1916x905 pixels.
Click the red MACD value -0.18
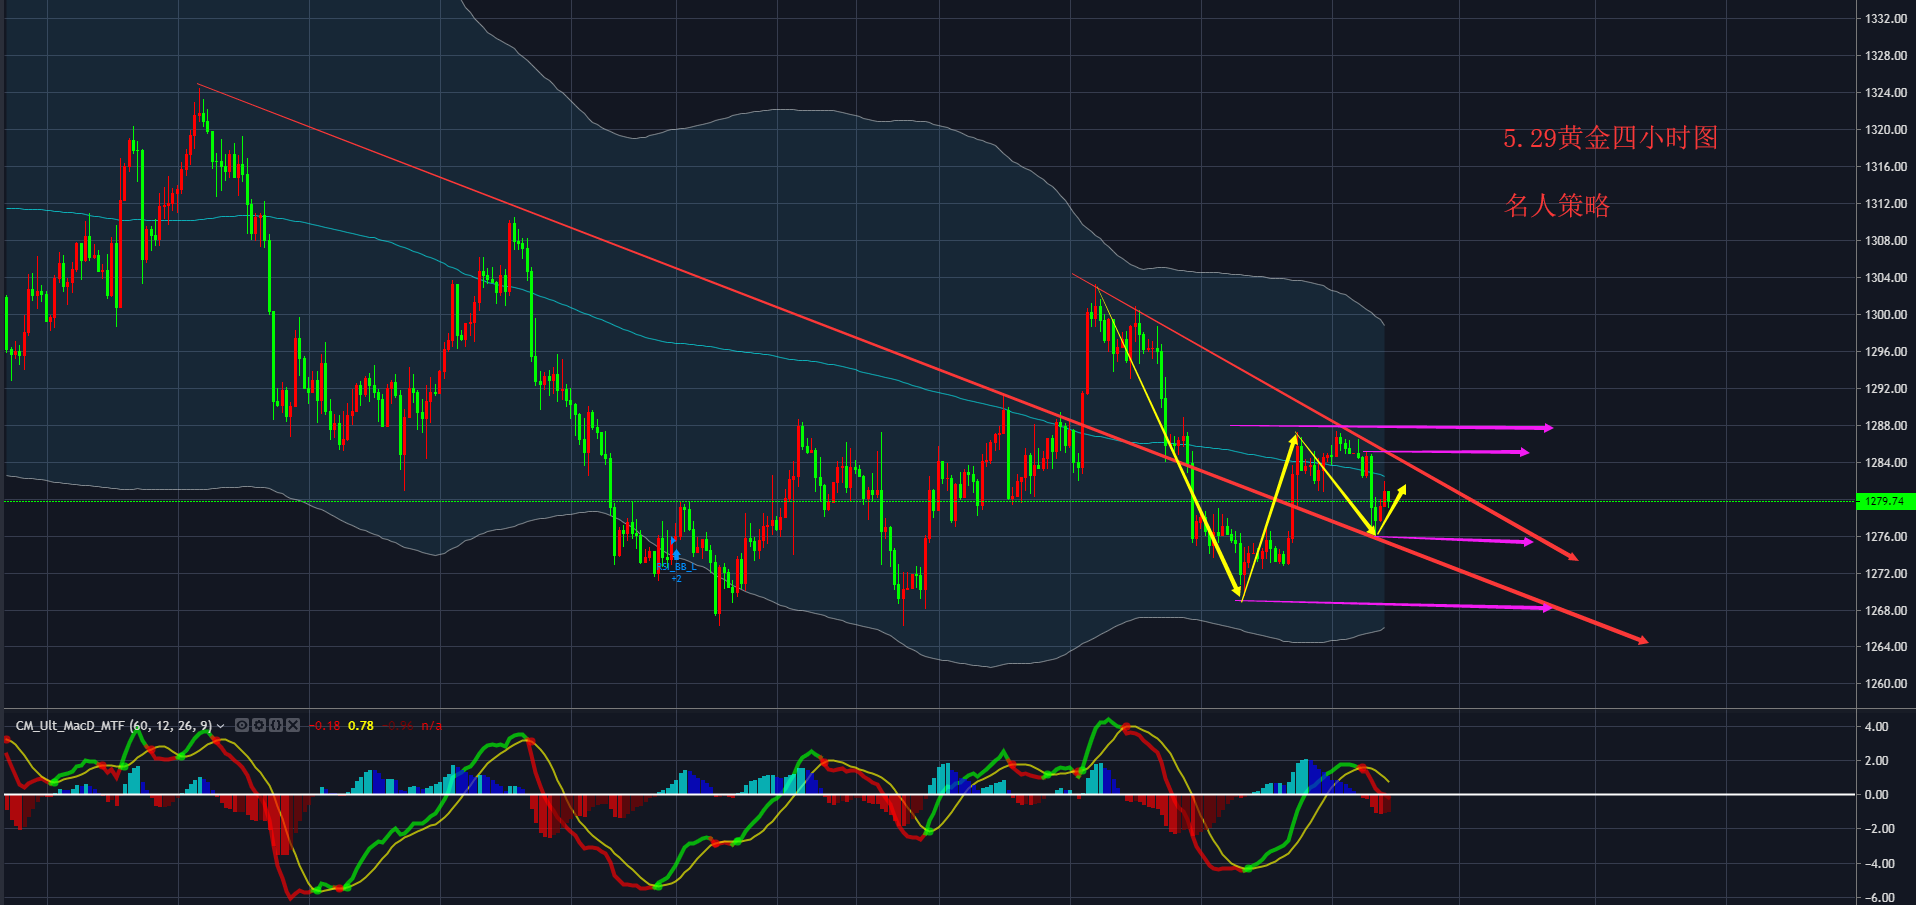324,726
